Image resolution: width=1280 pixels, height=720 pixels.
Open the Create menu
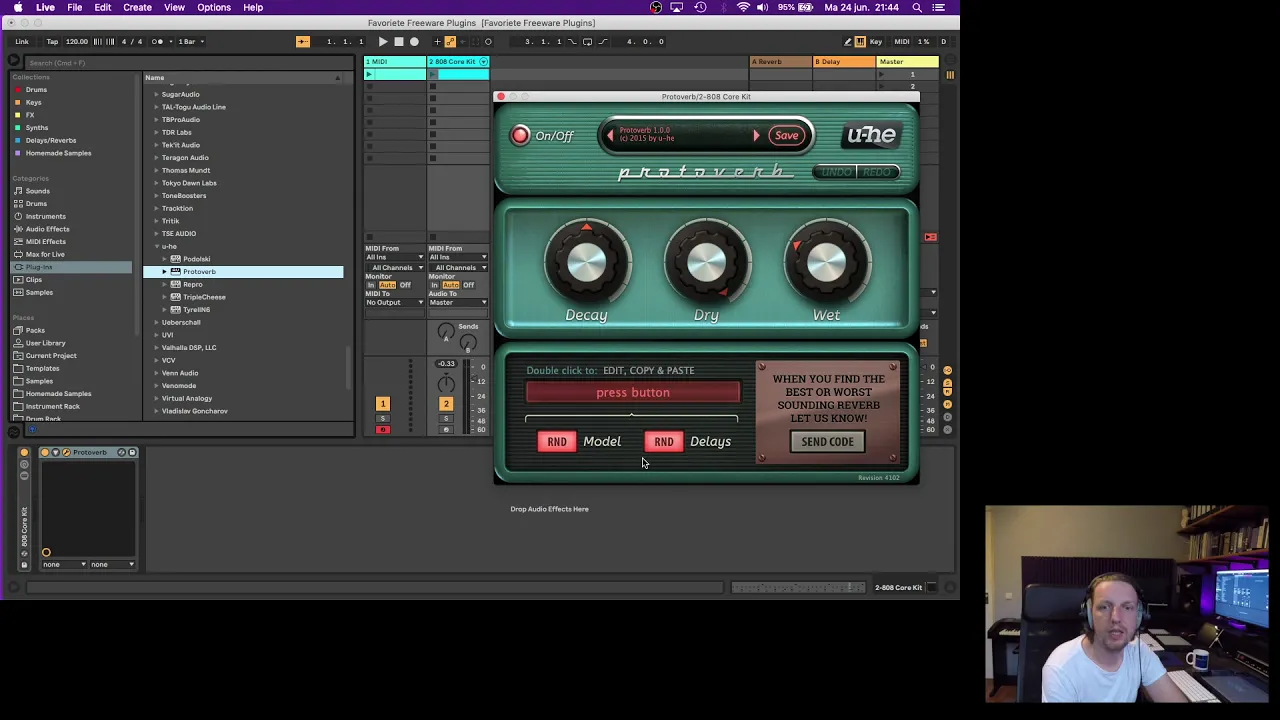click(137, 7)
